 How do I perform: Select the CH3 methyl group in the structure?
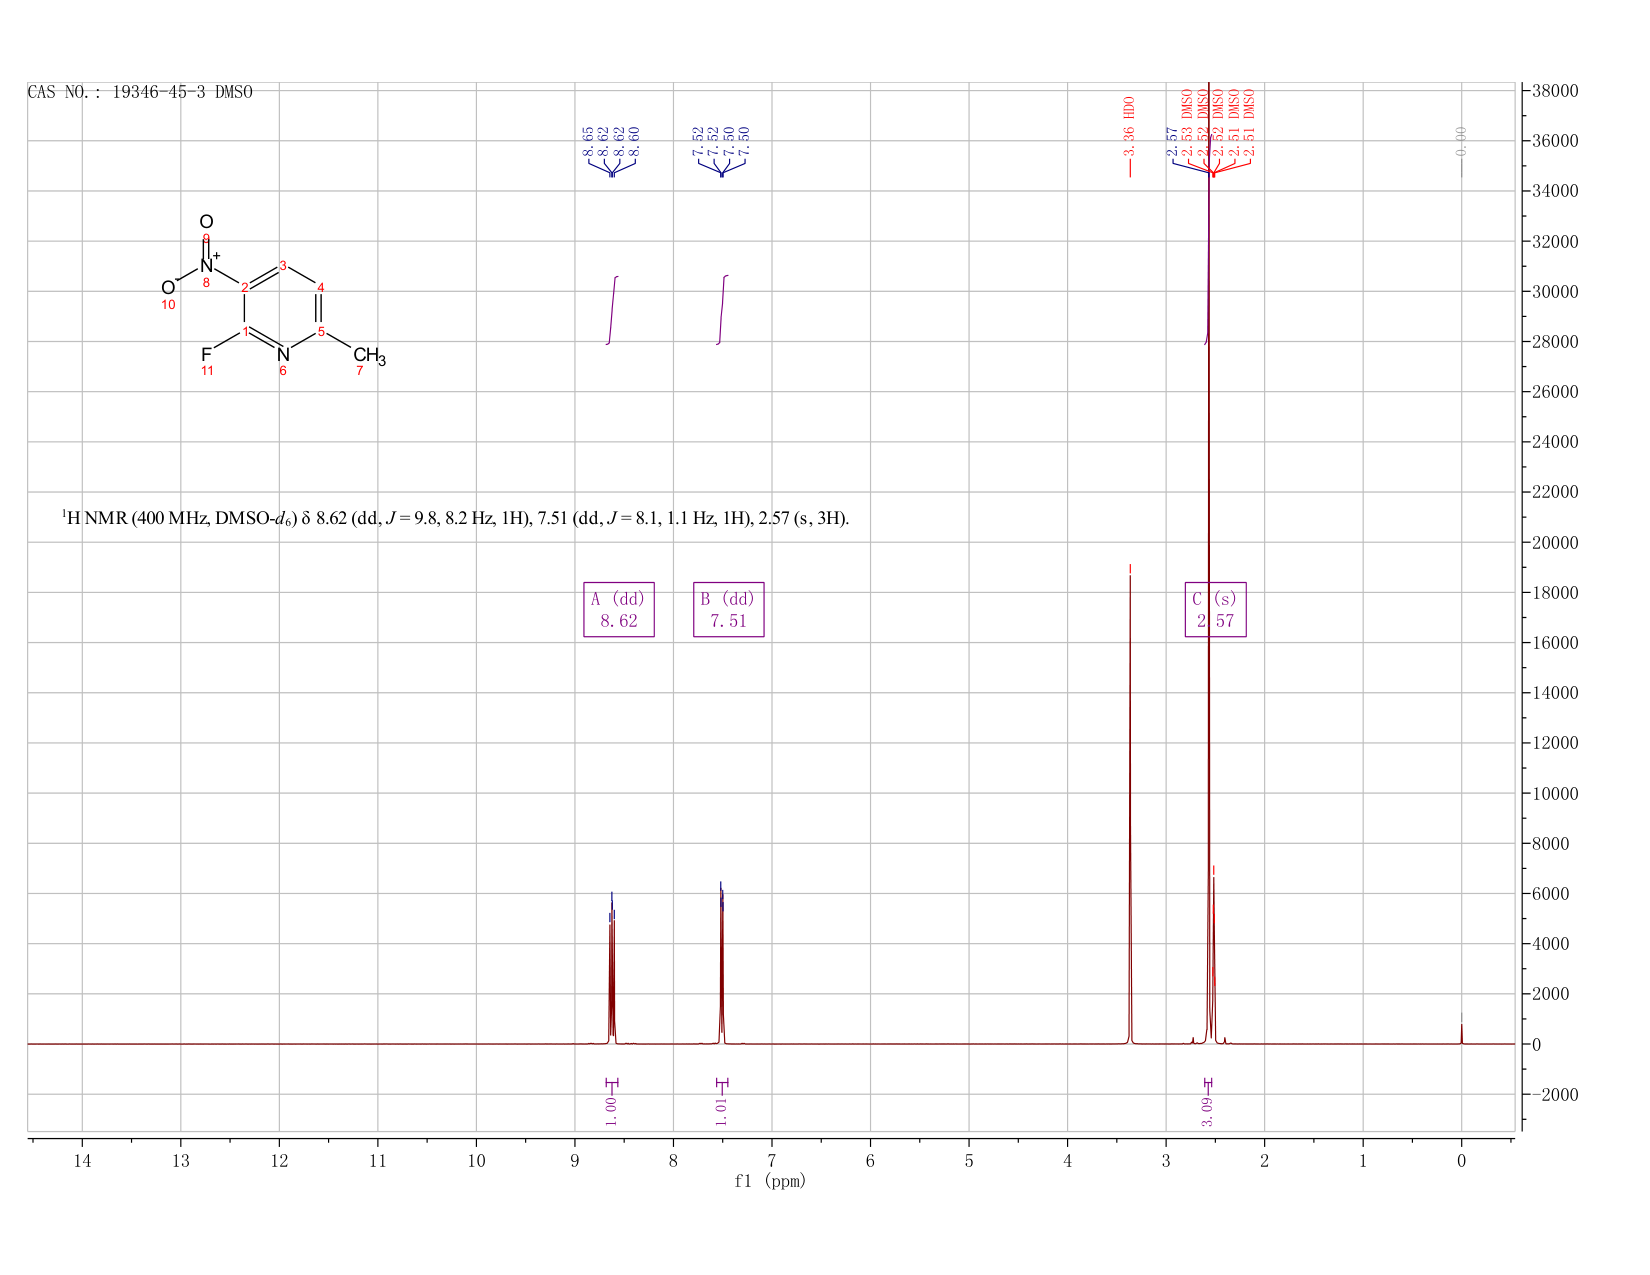(369, 356)
